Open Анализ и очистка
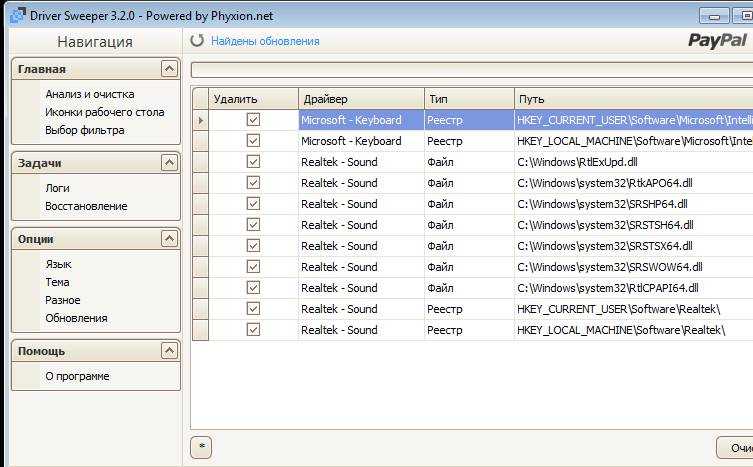 tap(90, 94)
